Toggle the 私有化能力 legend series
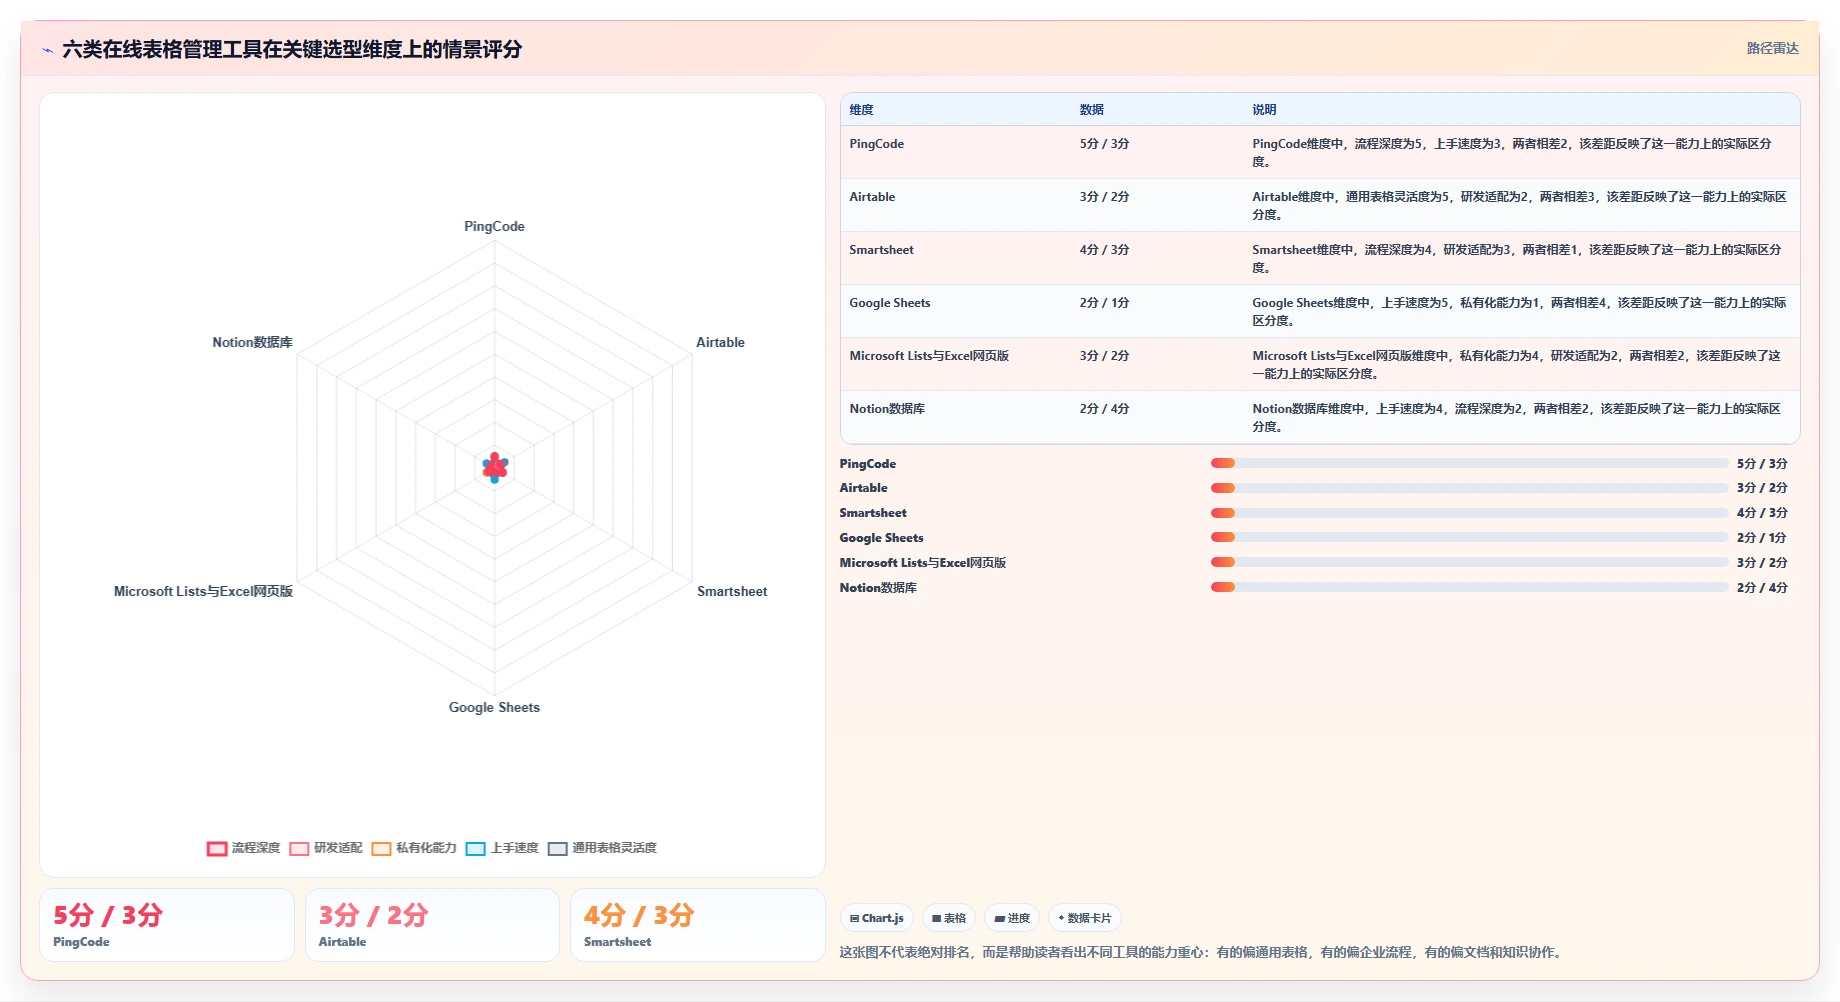1840x1002 pixels. (413, 848)
